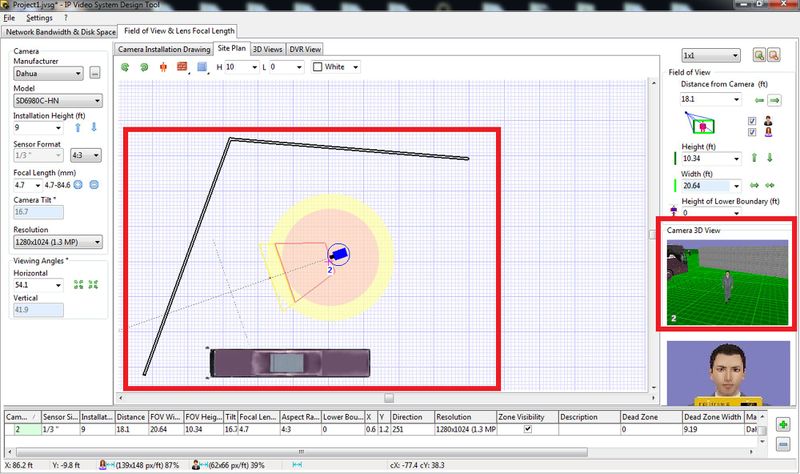Click the blue box object tool

pos(202,67)
